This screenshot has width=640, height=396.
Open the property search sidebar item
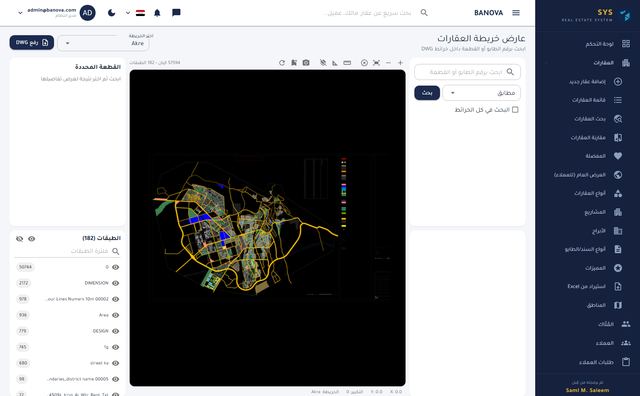point(598,119)
